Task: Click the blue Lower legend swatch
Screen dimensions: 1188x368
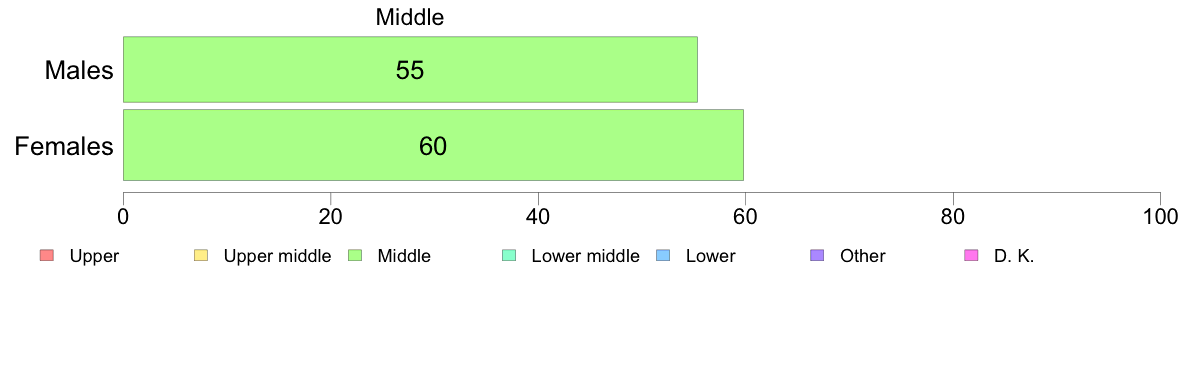Action: [663, 256]
